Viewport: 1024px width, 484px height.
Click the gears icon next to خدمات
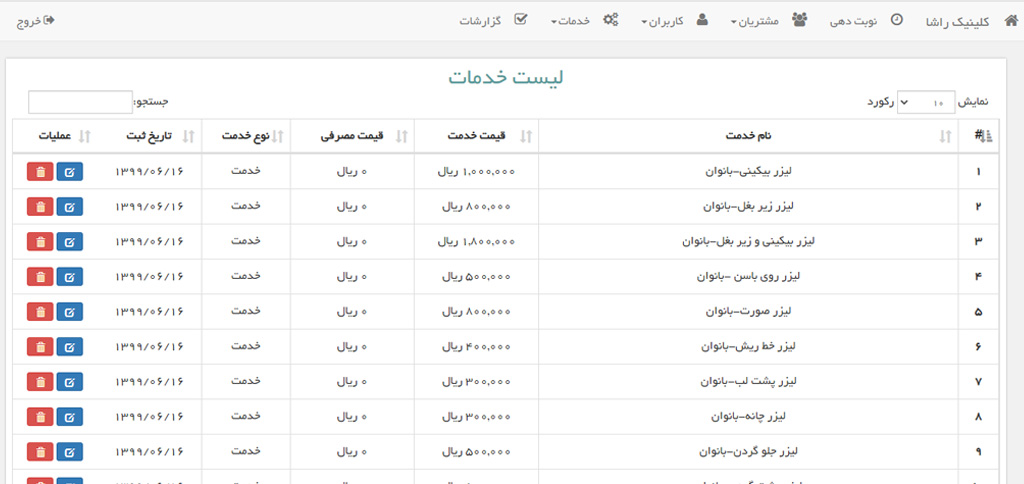point(611,20)
